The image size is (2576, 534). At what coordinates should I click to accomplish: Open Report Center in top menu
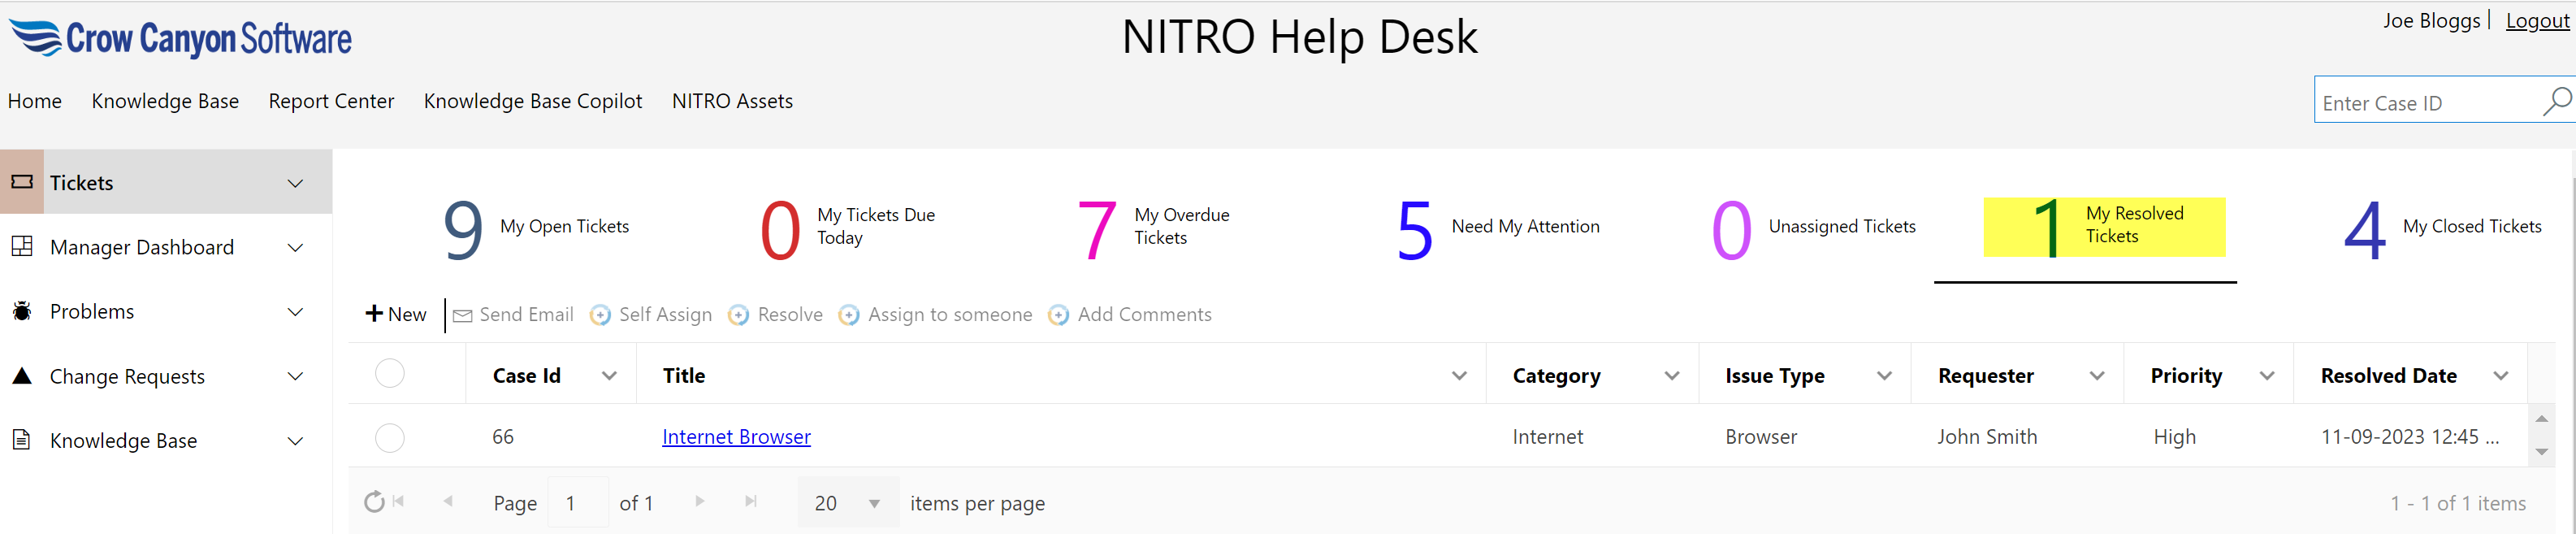(x=331, y=101)
